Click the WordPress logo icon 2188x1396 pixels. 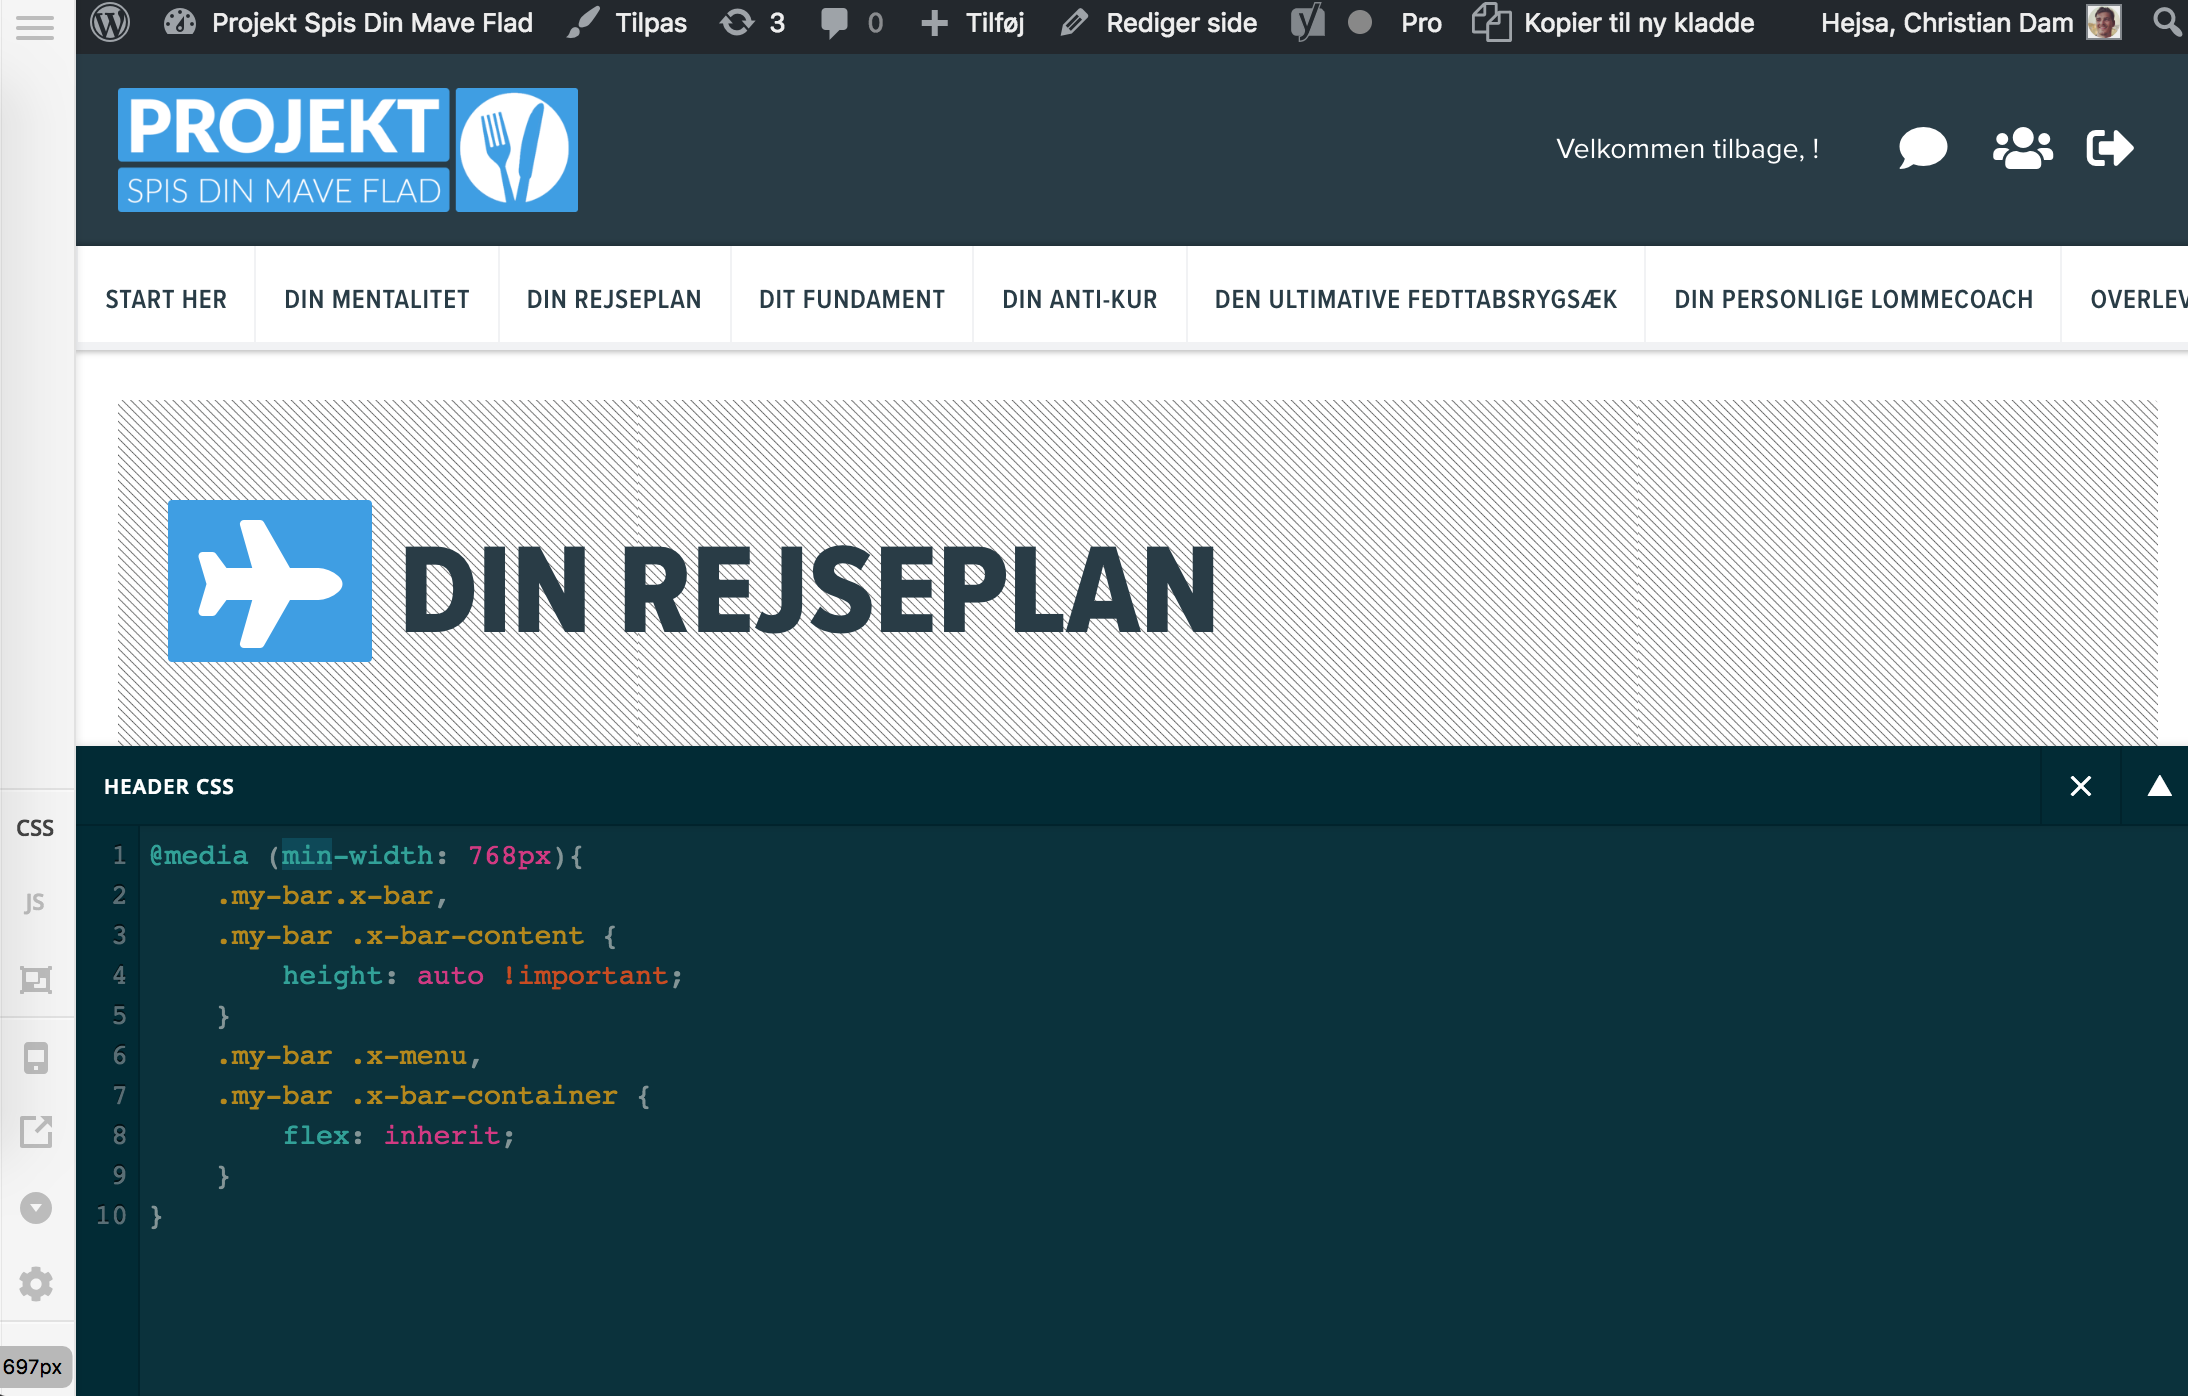[110, 22]
